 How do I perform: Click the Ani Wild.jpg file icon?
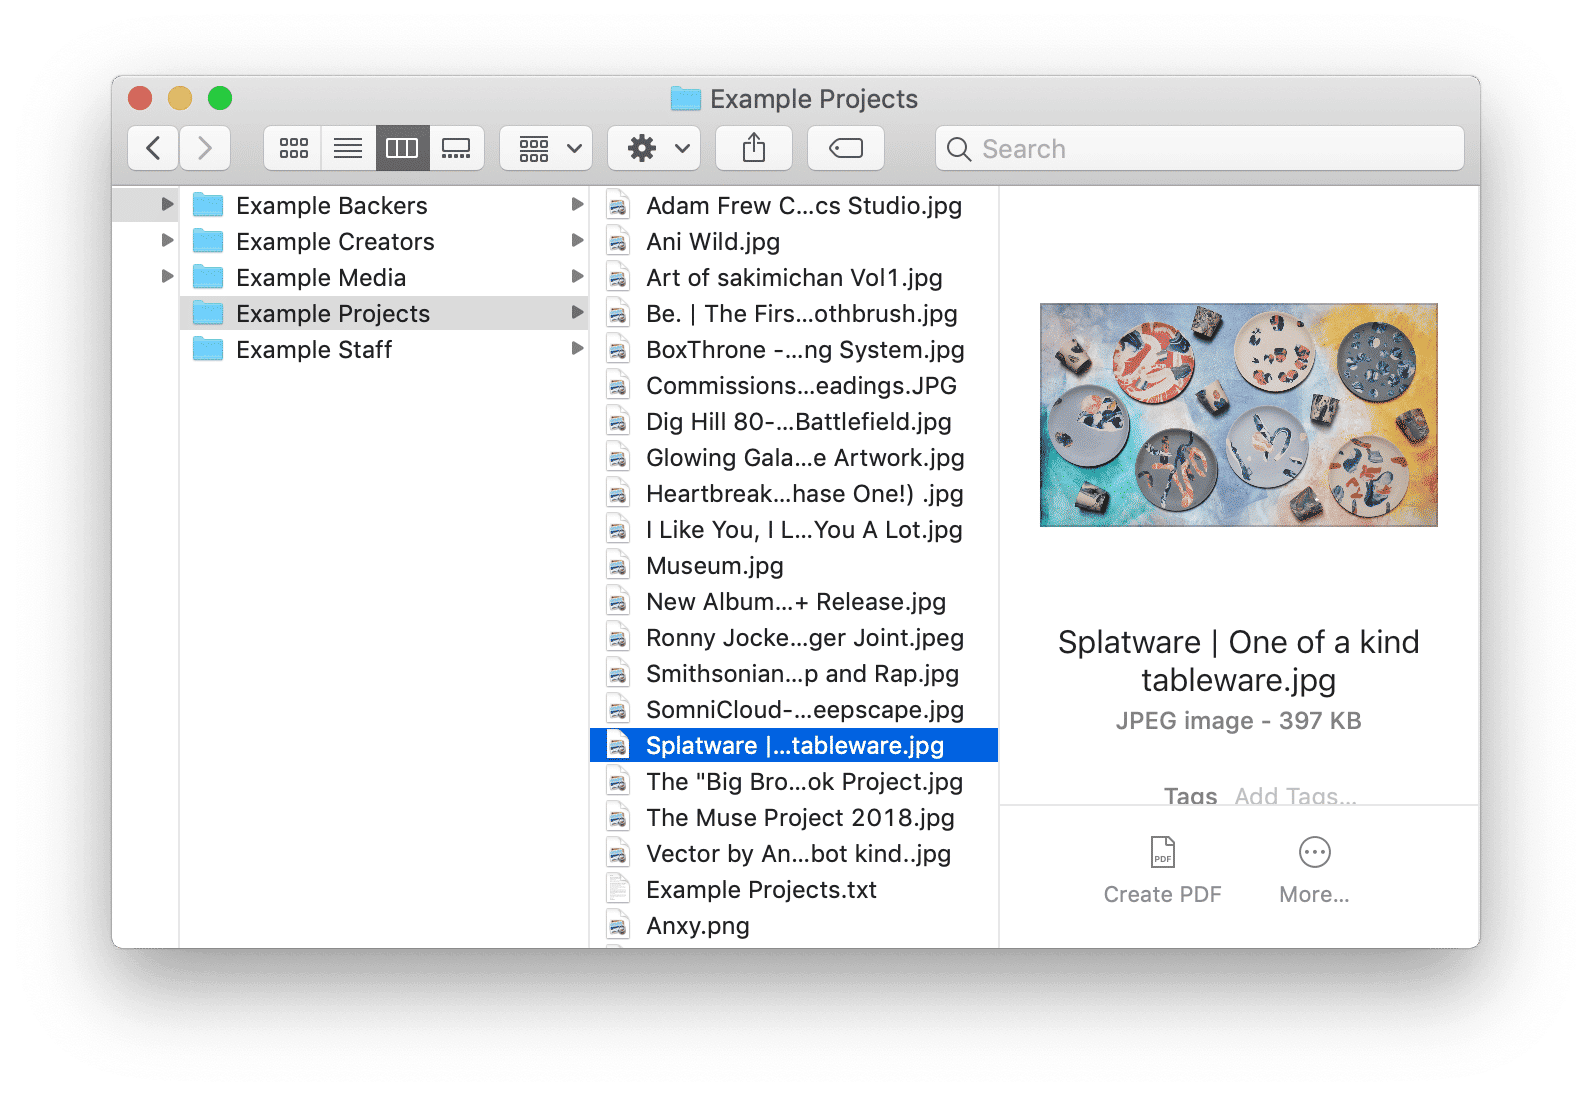tap(618, 241)
